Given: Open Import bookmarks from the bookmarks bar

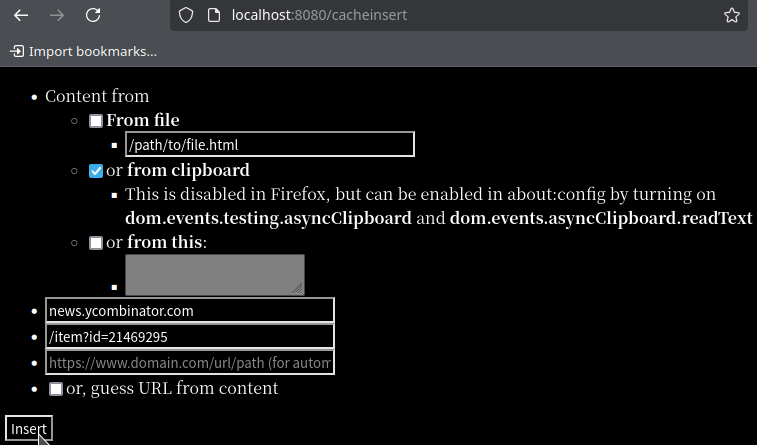Looking at the screenshot, I should pyautogui.click(x=92, y=51).
